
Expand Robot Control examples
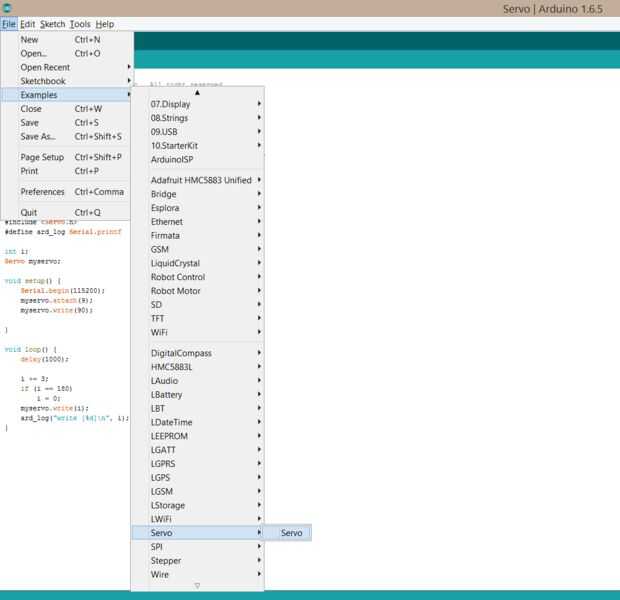pos(198,277)
